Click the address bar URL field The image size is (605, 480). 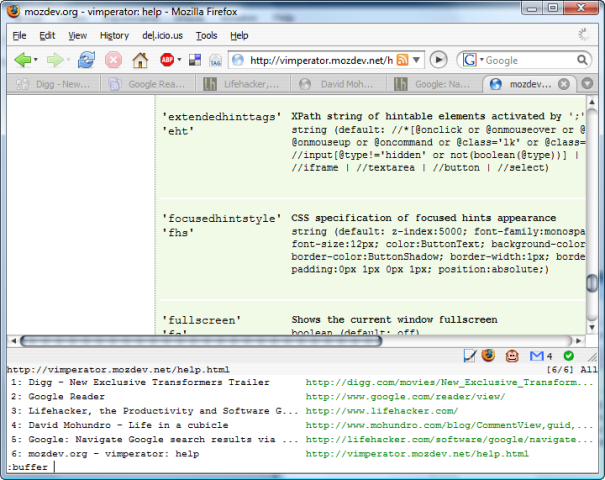[x=321, y=60]
